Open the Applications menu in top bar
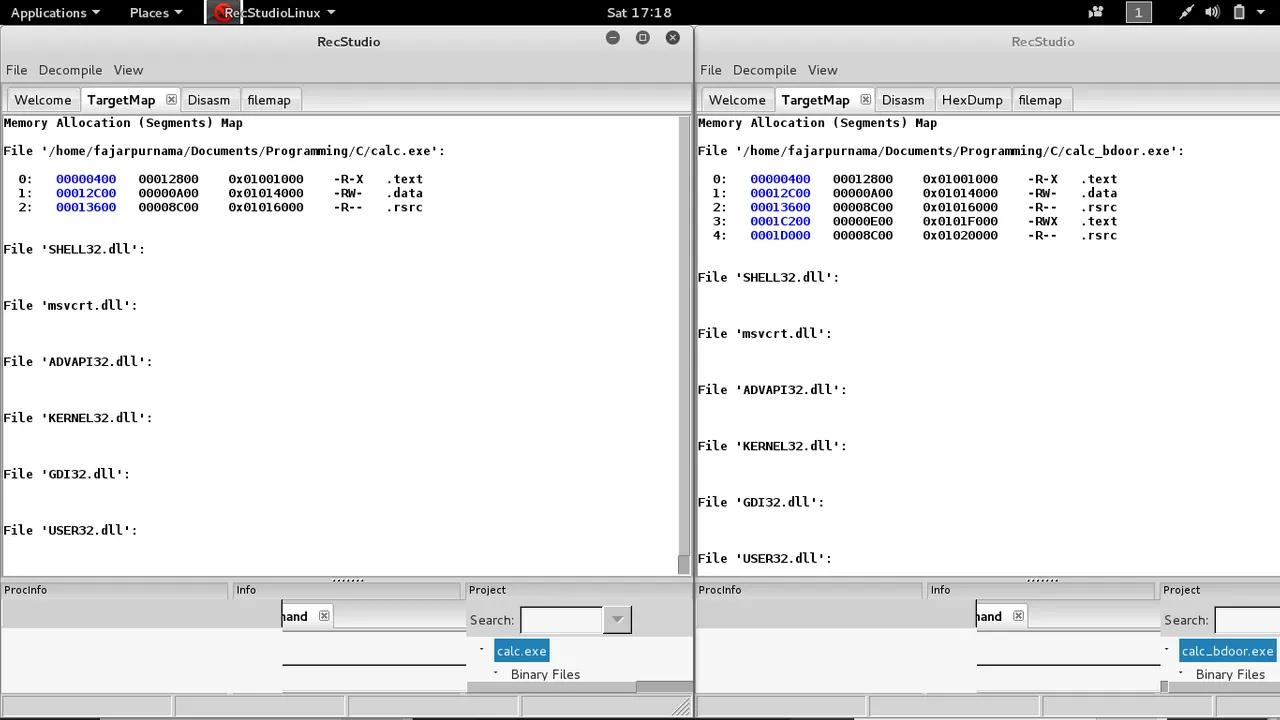 (x=55, y=12)
